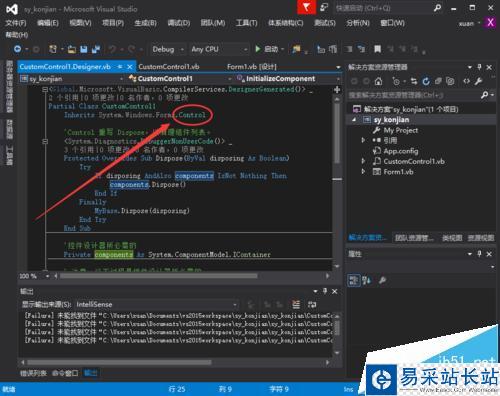Click the save file floppy icon

84,50
